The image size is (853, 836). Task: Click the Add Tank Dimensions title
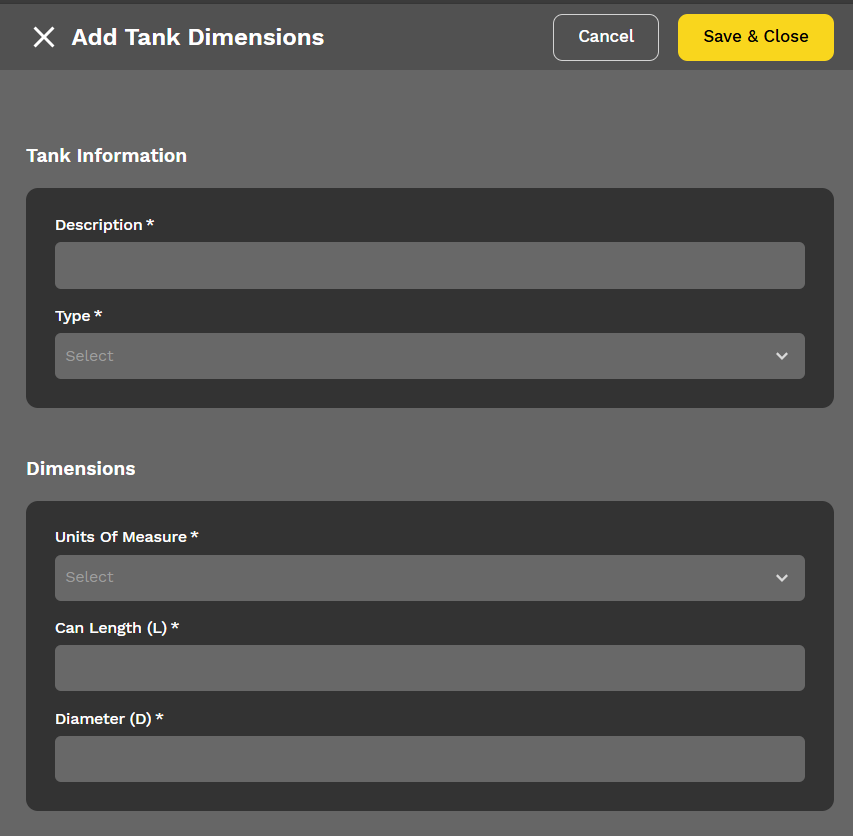point(197,37)
